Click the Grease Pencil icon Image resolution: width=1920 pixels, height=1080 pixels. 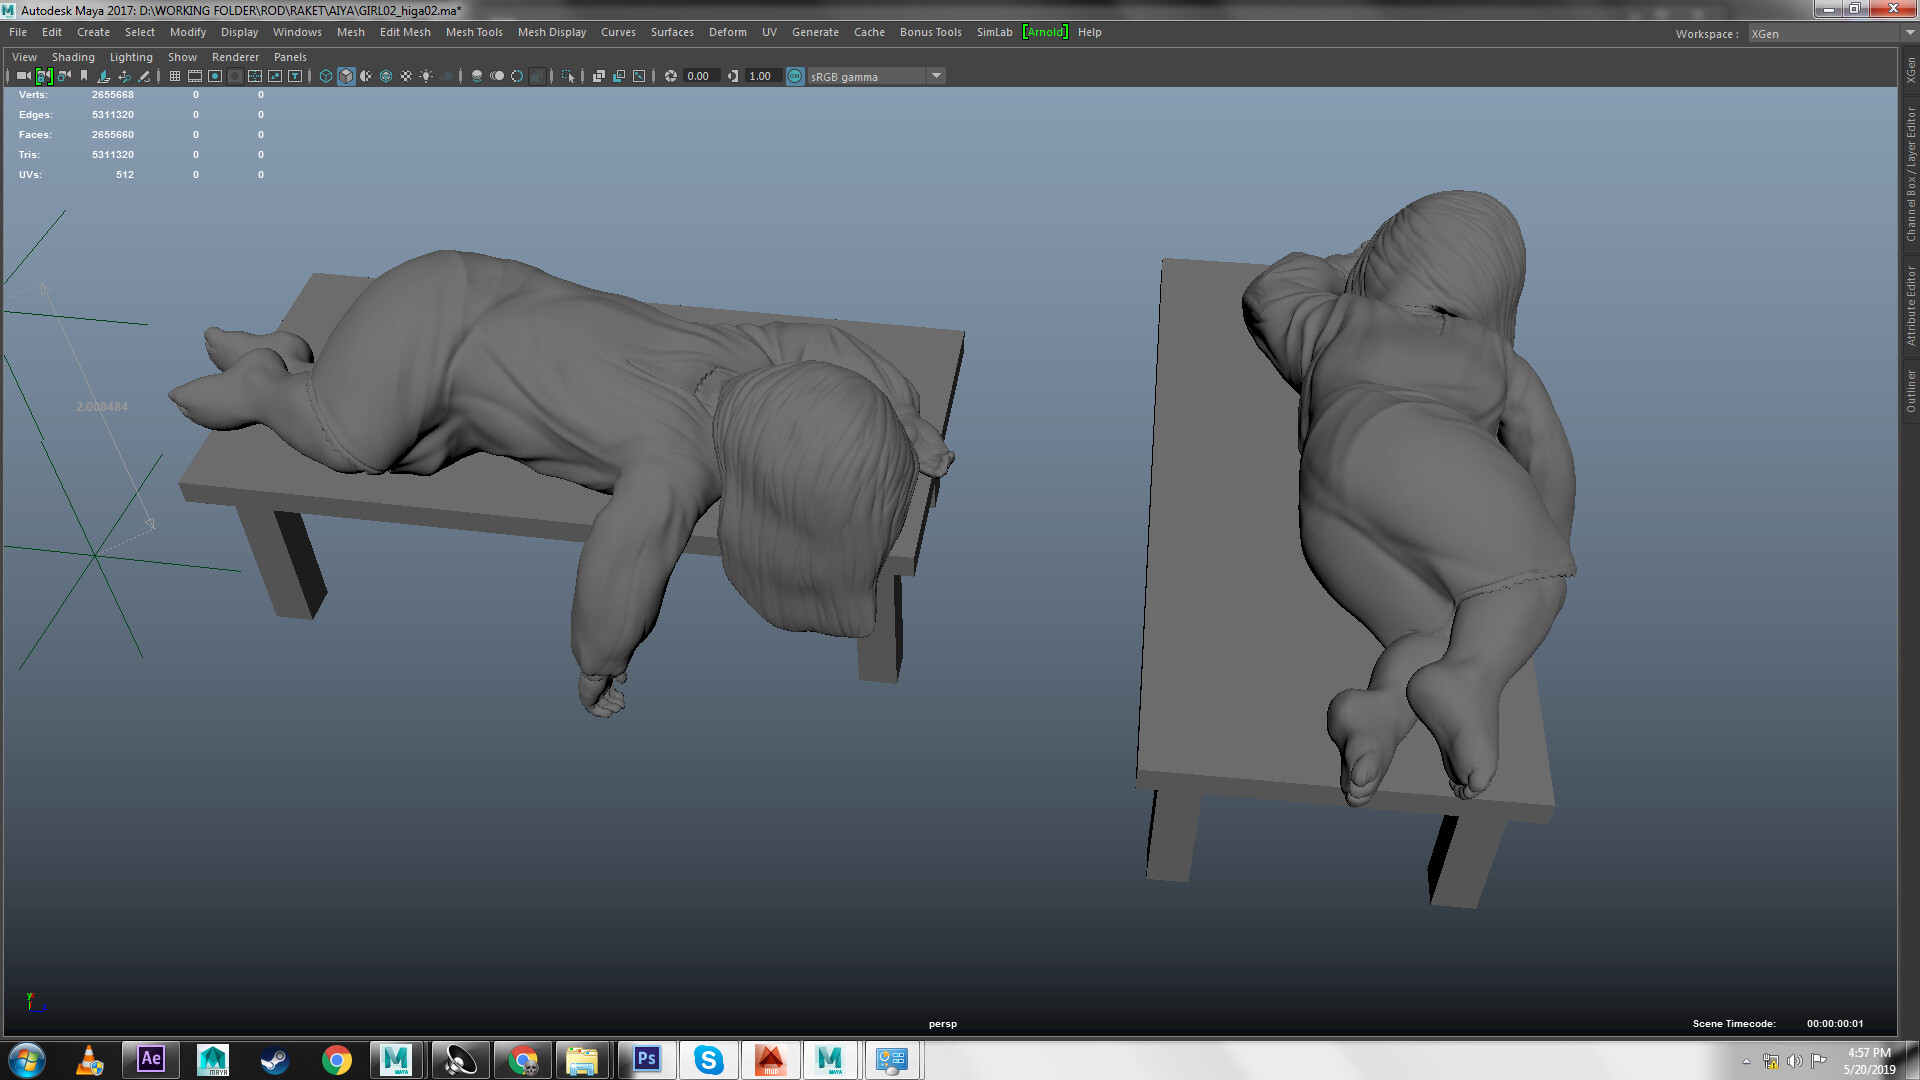144,76
